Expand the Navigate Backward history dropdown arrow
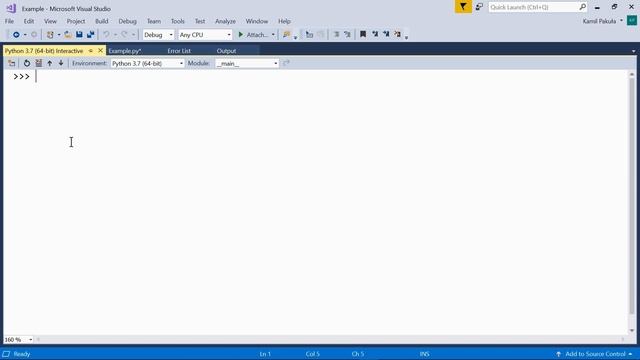The height and width of the screenshot is (360, 640). tap(25, 35)
